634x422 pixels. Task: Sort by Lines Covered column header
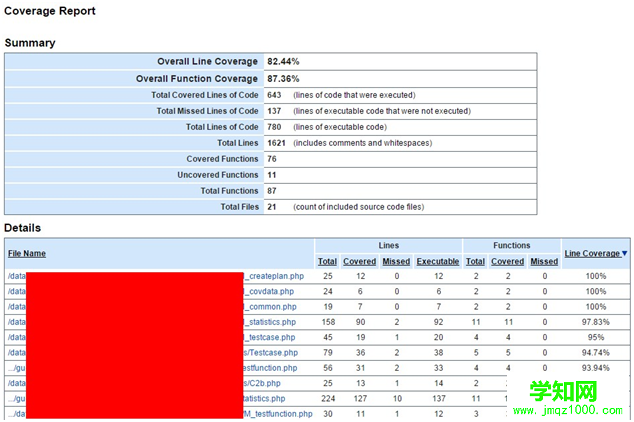pos(359,262)
